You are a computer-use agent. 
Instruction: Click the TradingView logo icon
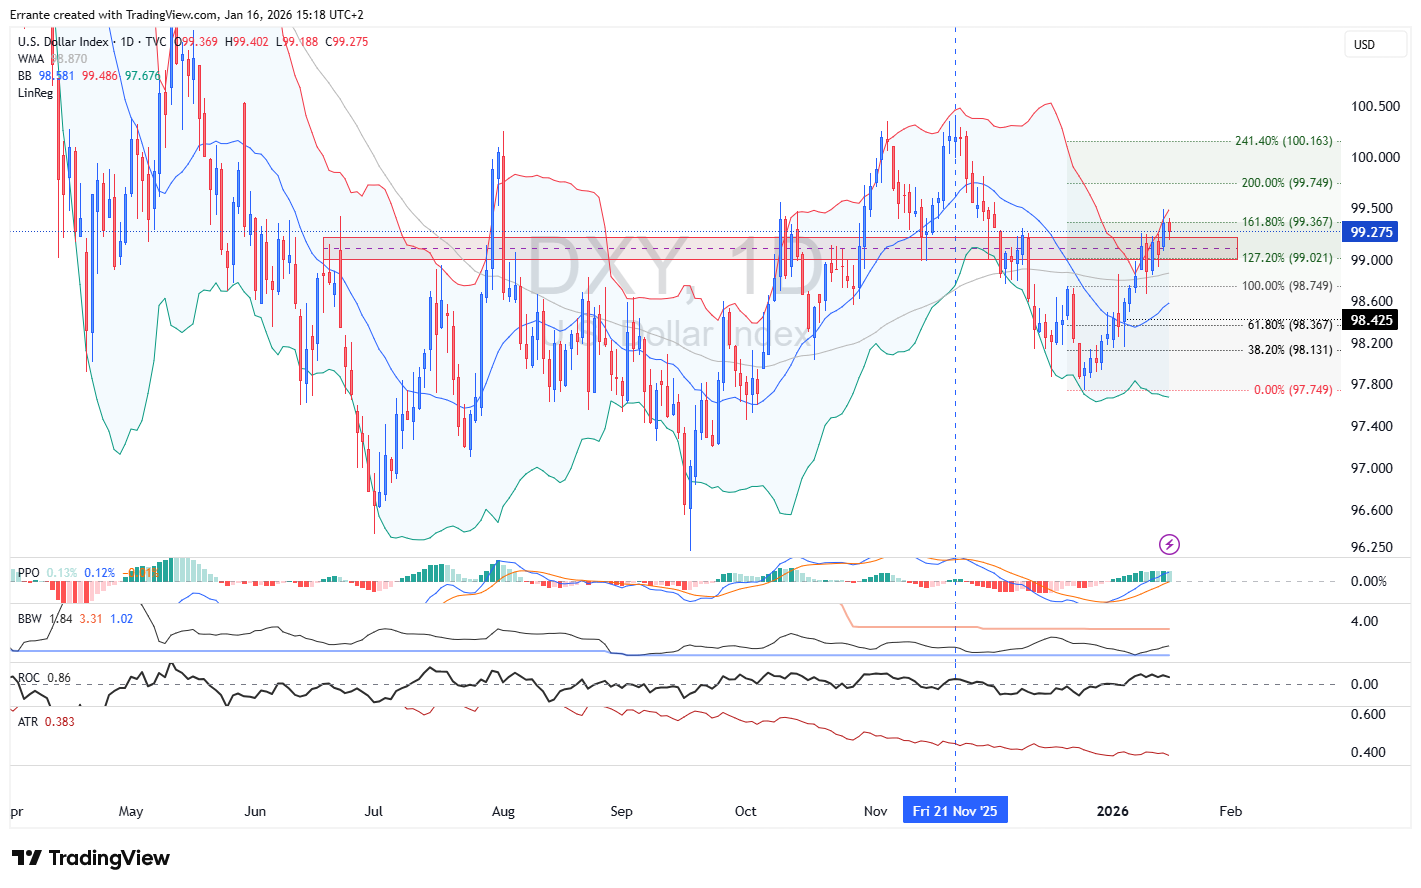[x=27, y=858]
